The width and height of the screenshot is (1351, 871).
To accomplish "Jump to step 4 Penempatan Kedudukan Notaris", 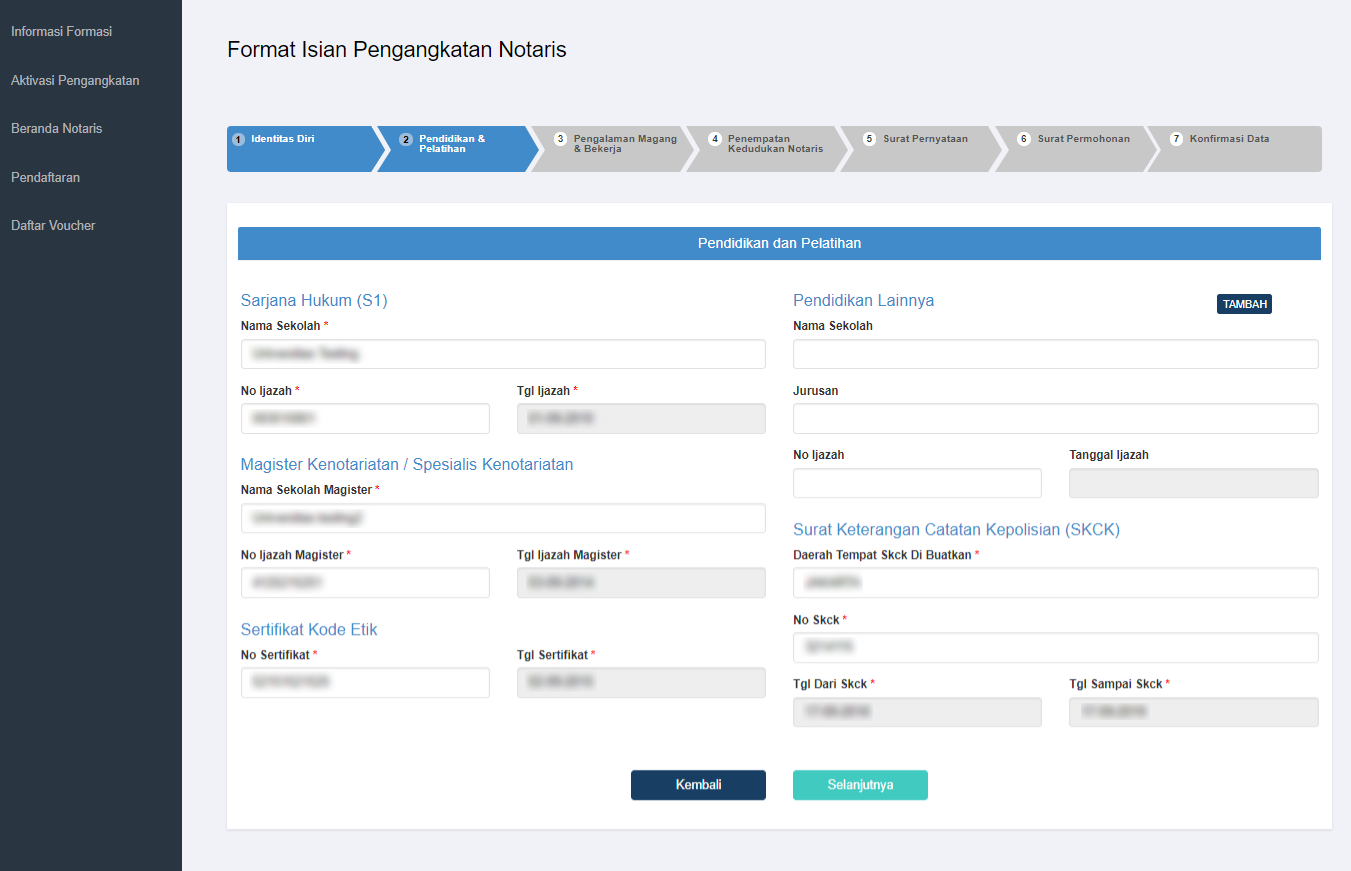I will [765, 148].
